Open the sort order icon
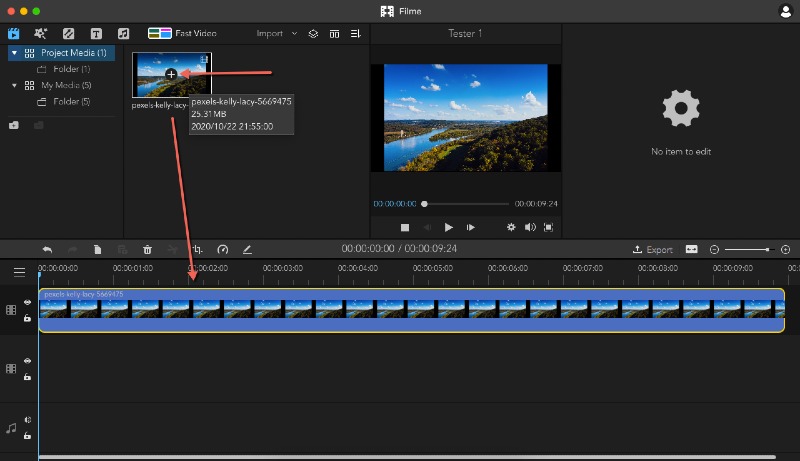800x461 pixels. [356, 34]
